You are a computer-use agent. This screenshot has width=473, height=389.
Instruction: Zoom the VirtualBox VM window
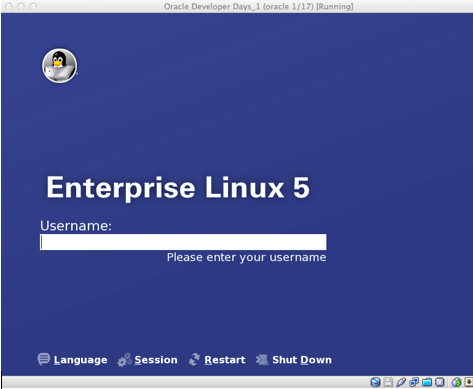33,6
